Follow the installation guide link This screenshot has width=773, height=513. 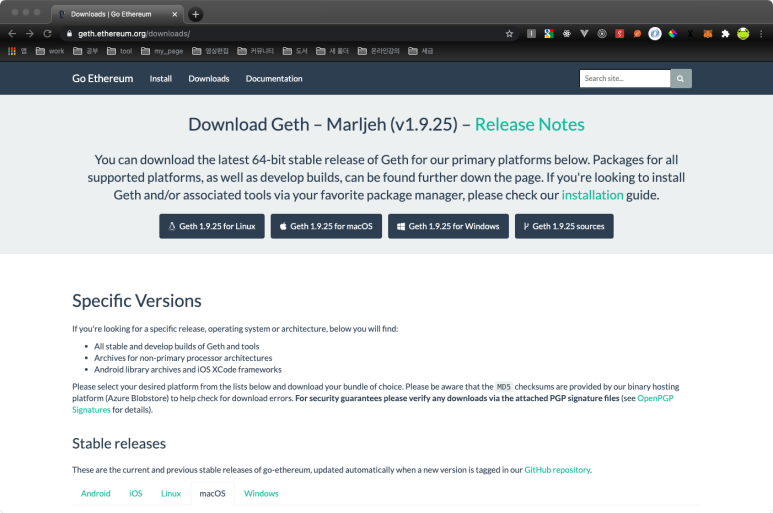(x=592, y=195)
